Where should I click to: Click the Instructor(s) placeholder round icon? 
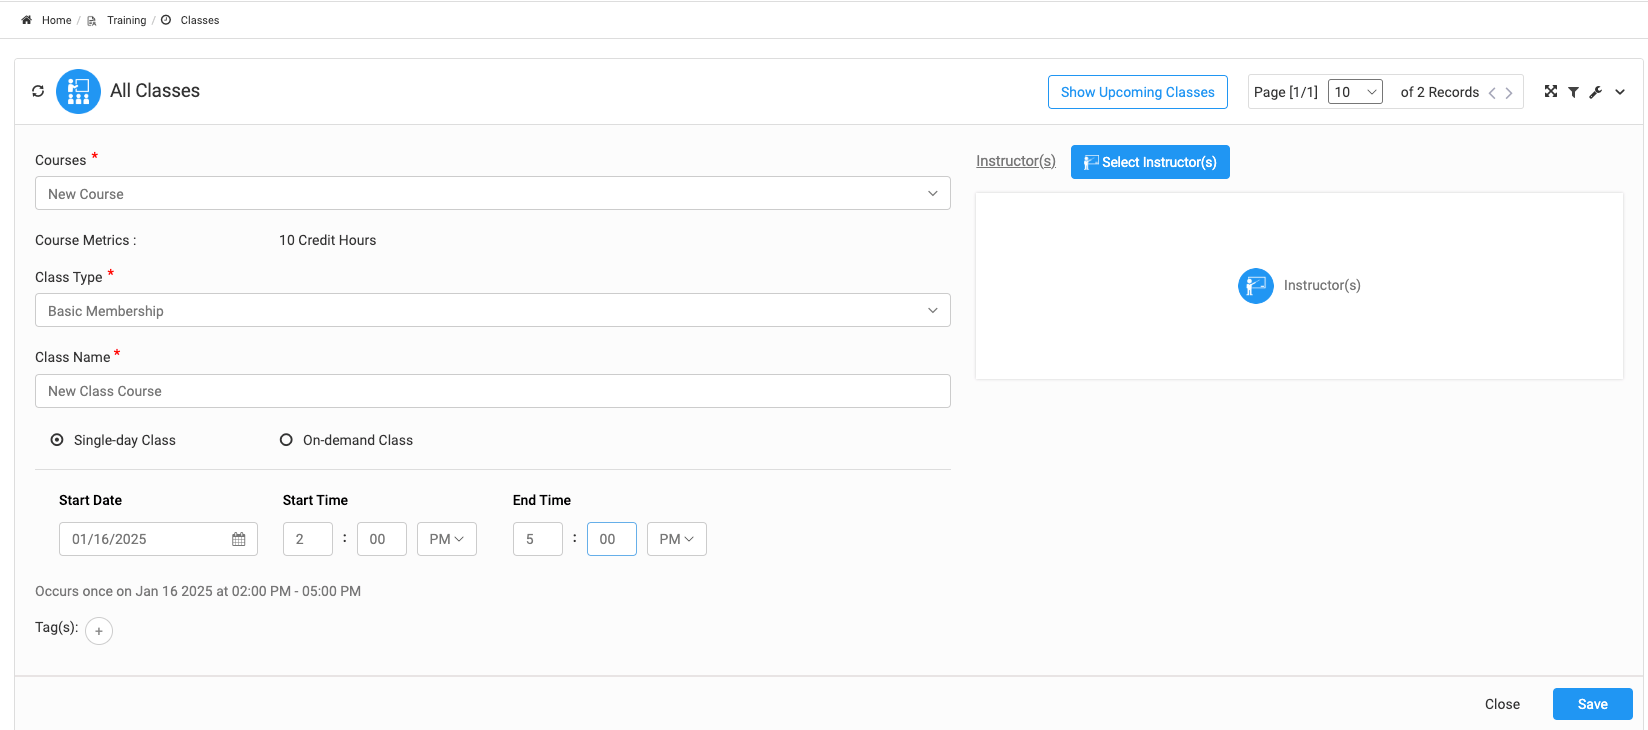1256,286
